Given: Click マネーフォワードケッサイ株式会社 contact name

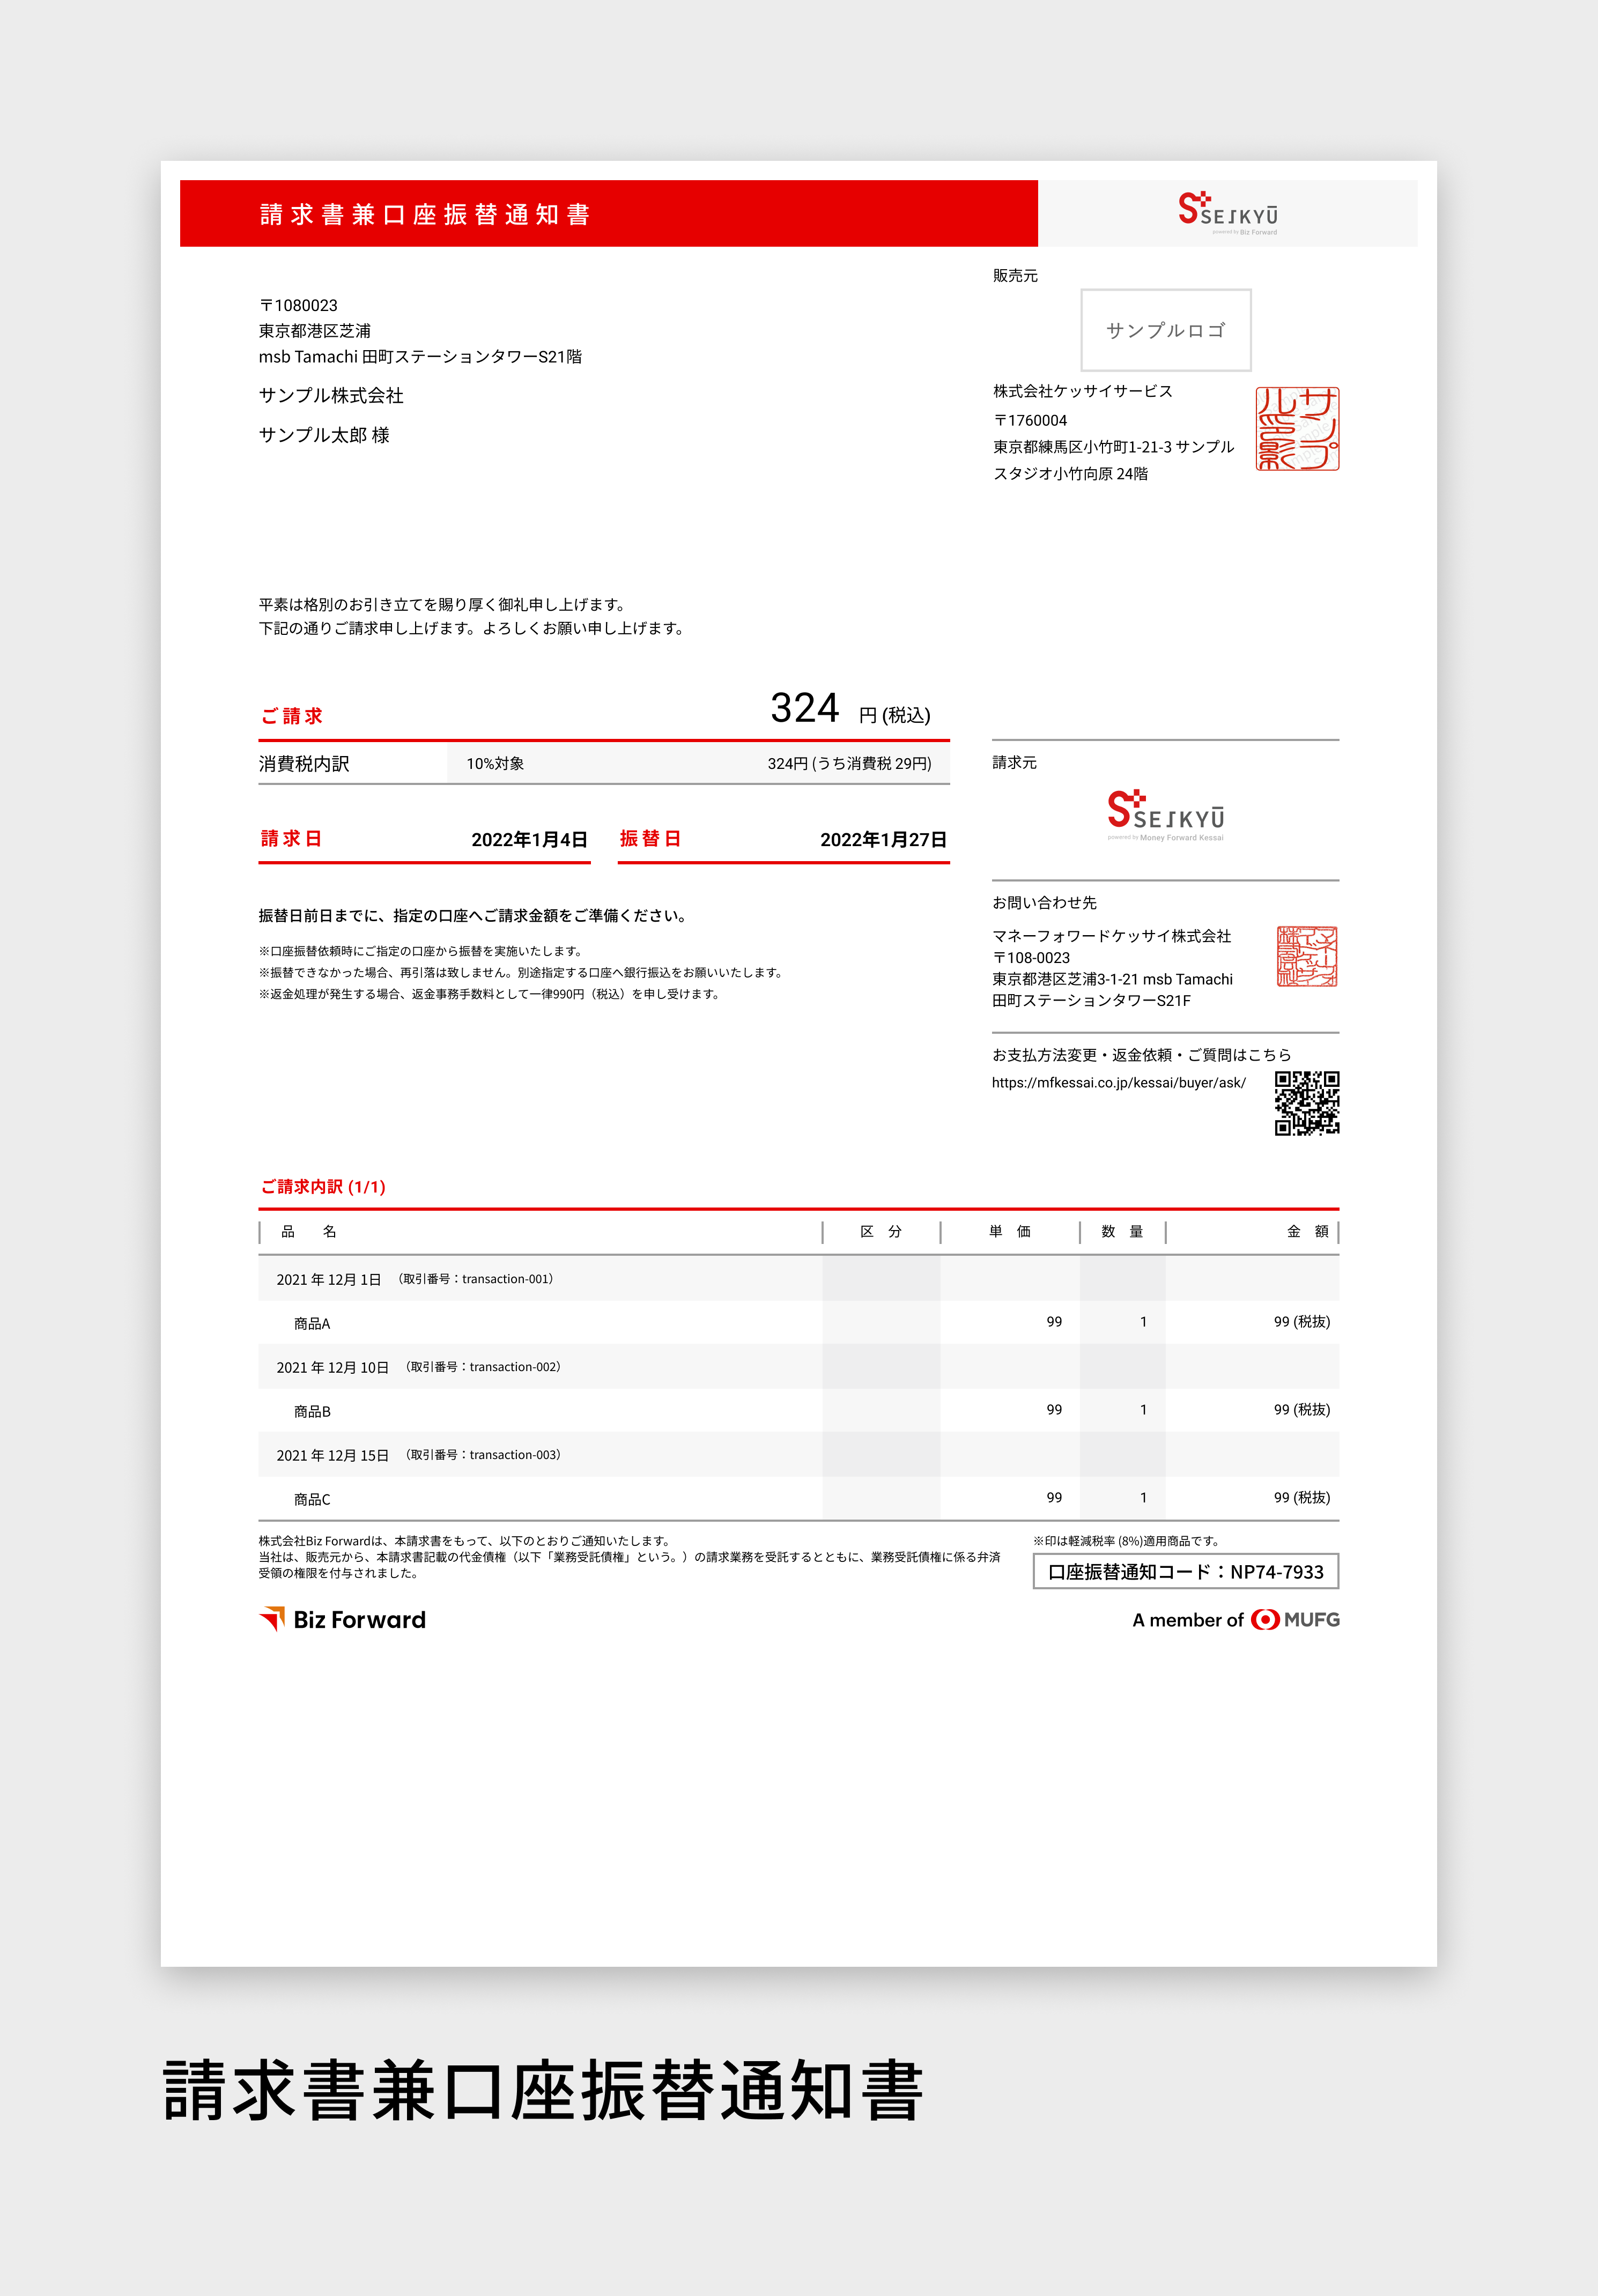Looking at the screenshot, I should click(1112, 936).
